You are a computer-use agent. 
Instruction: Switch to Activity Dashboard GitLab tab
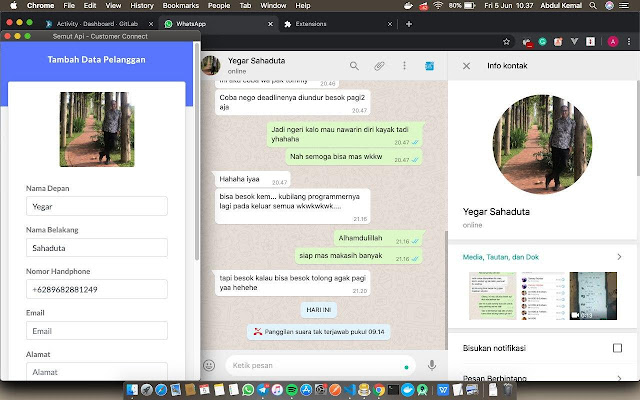tap(99, 24)
